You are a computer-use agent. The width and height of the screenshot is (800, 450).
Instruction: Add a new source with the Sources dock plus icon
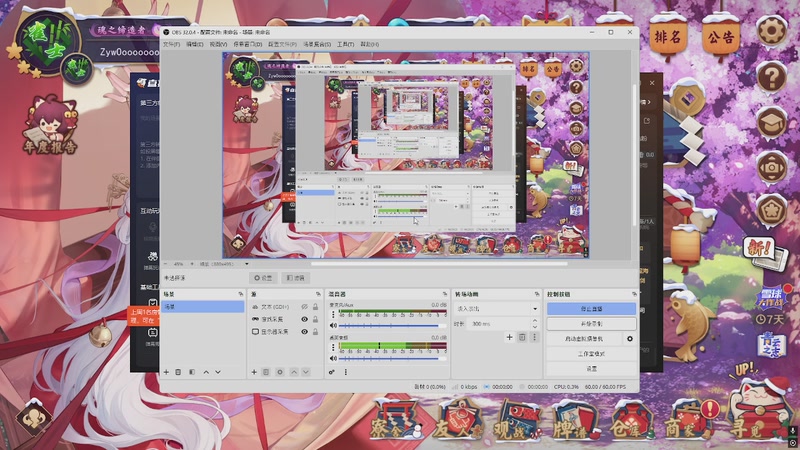point(254,372)
